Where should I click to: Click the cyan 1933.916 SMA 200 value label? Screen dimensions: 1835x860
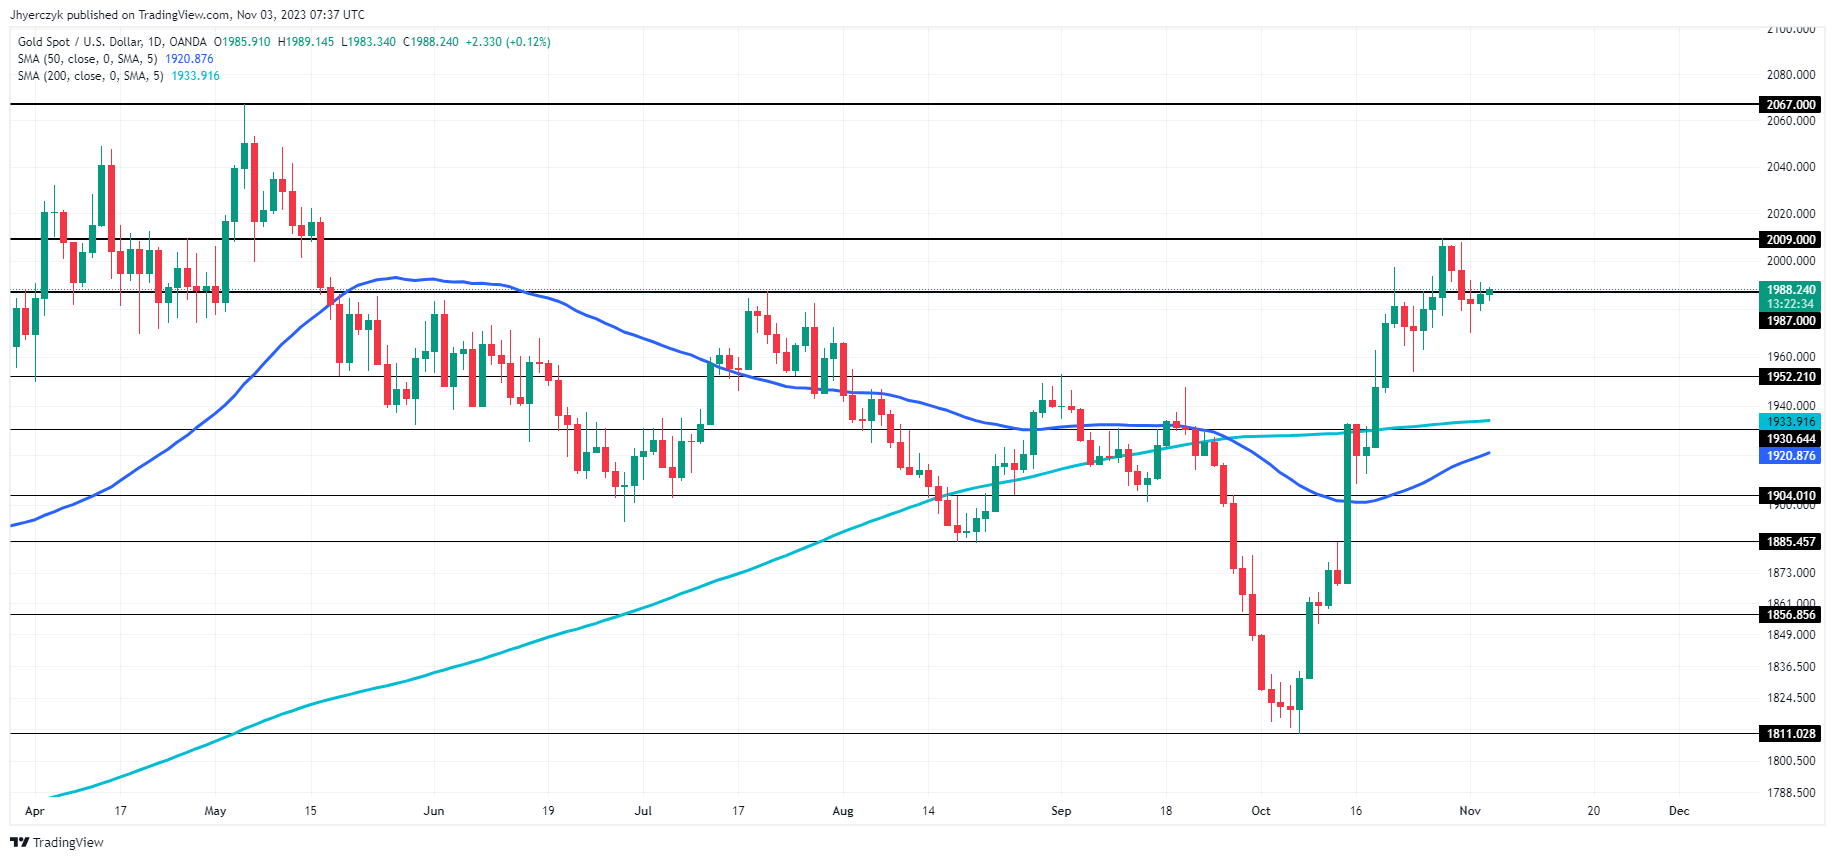pyautogui.click(x=1789, y=422)
